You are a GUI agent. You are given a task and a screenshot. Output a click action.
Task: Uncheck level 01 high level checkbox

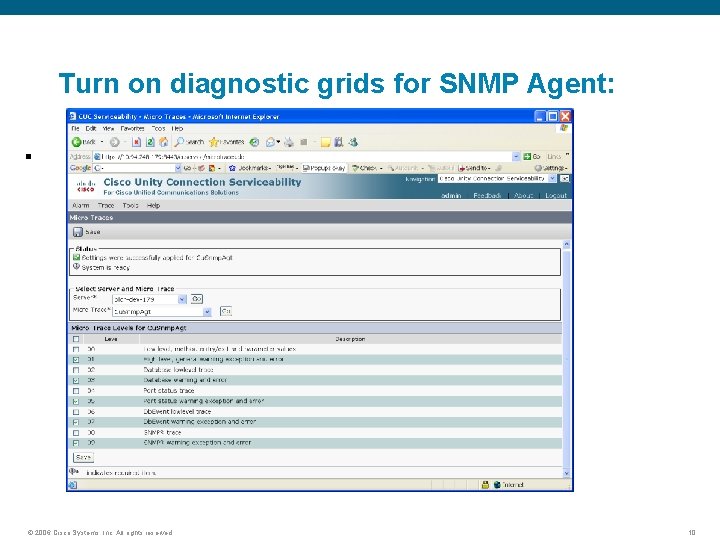pos(76,360)
